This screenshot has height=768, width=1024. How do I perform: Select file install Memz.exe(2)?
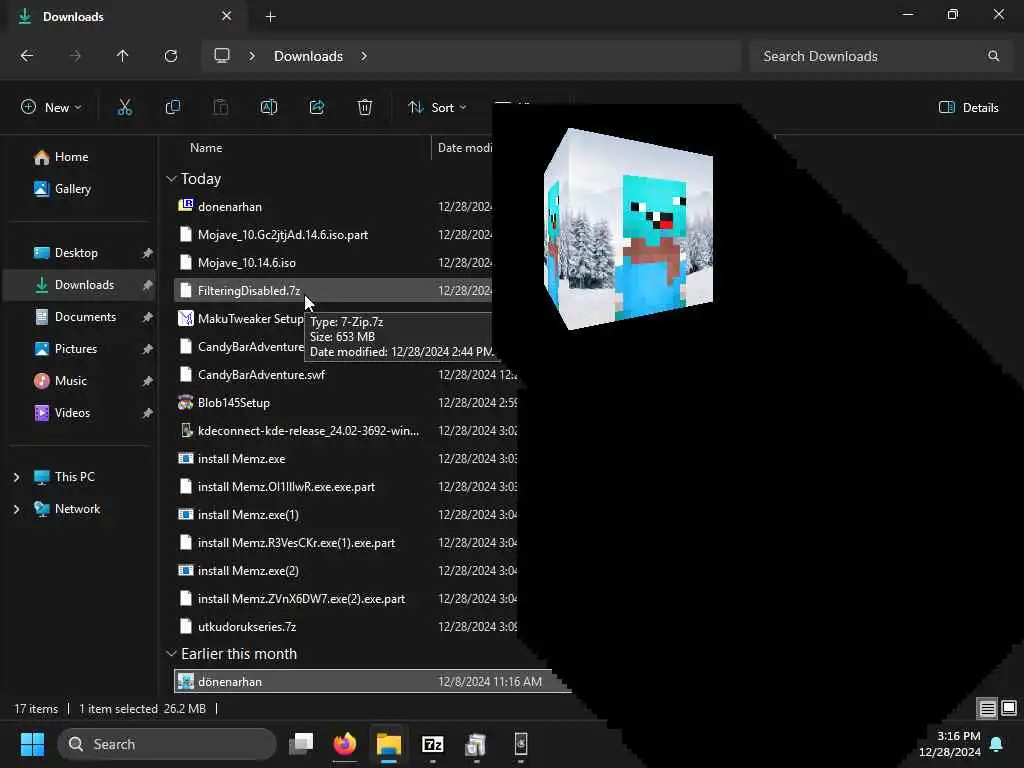[248, 571]
